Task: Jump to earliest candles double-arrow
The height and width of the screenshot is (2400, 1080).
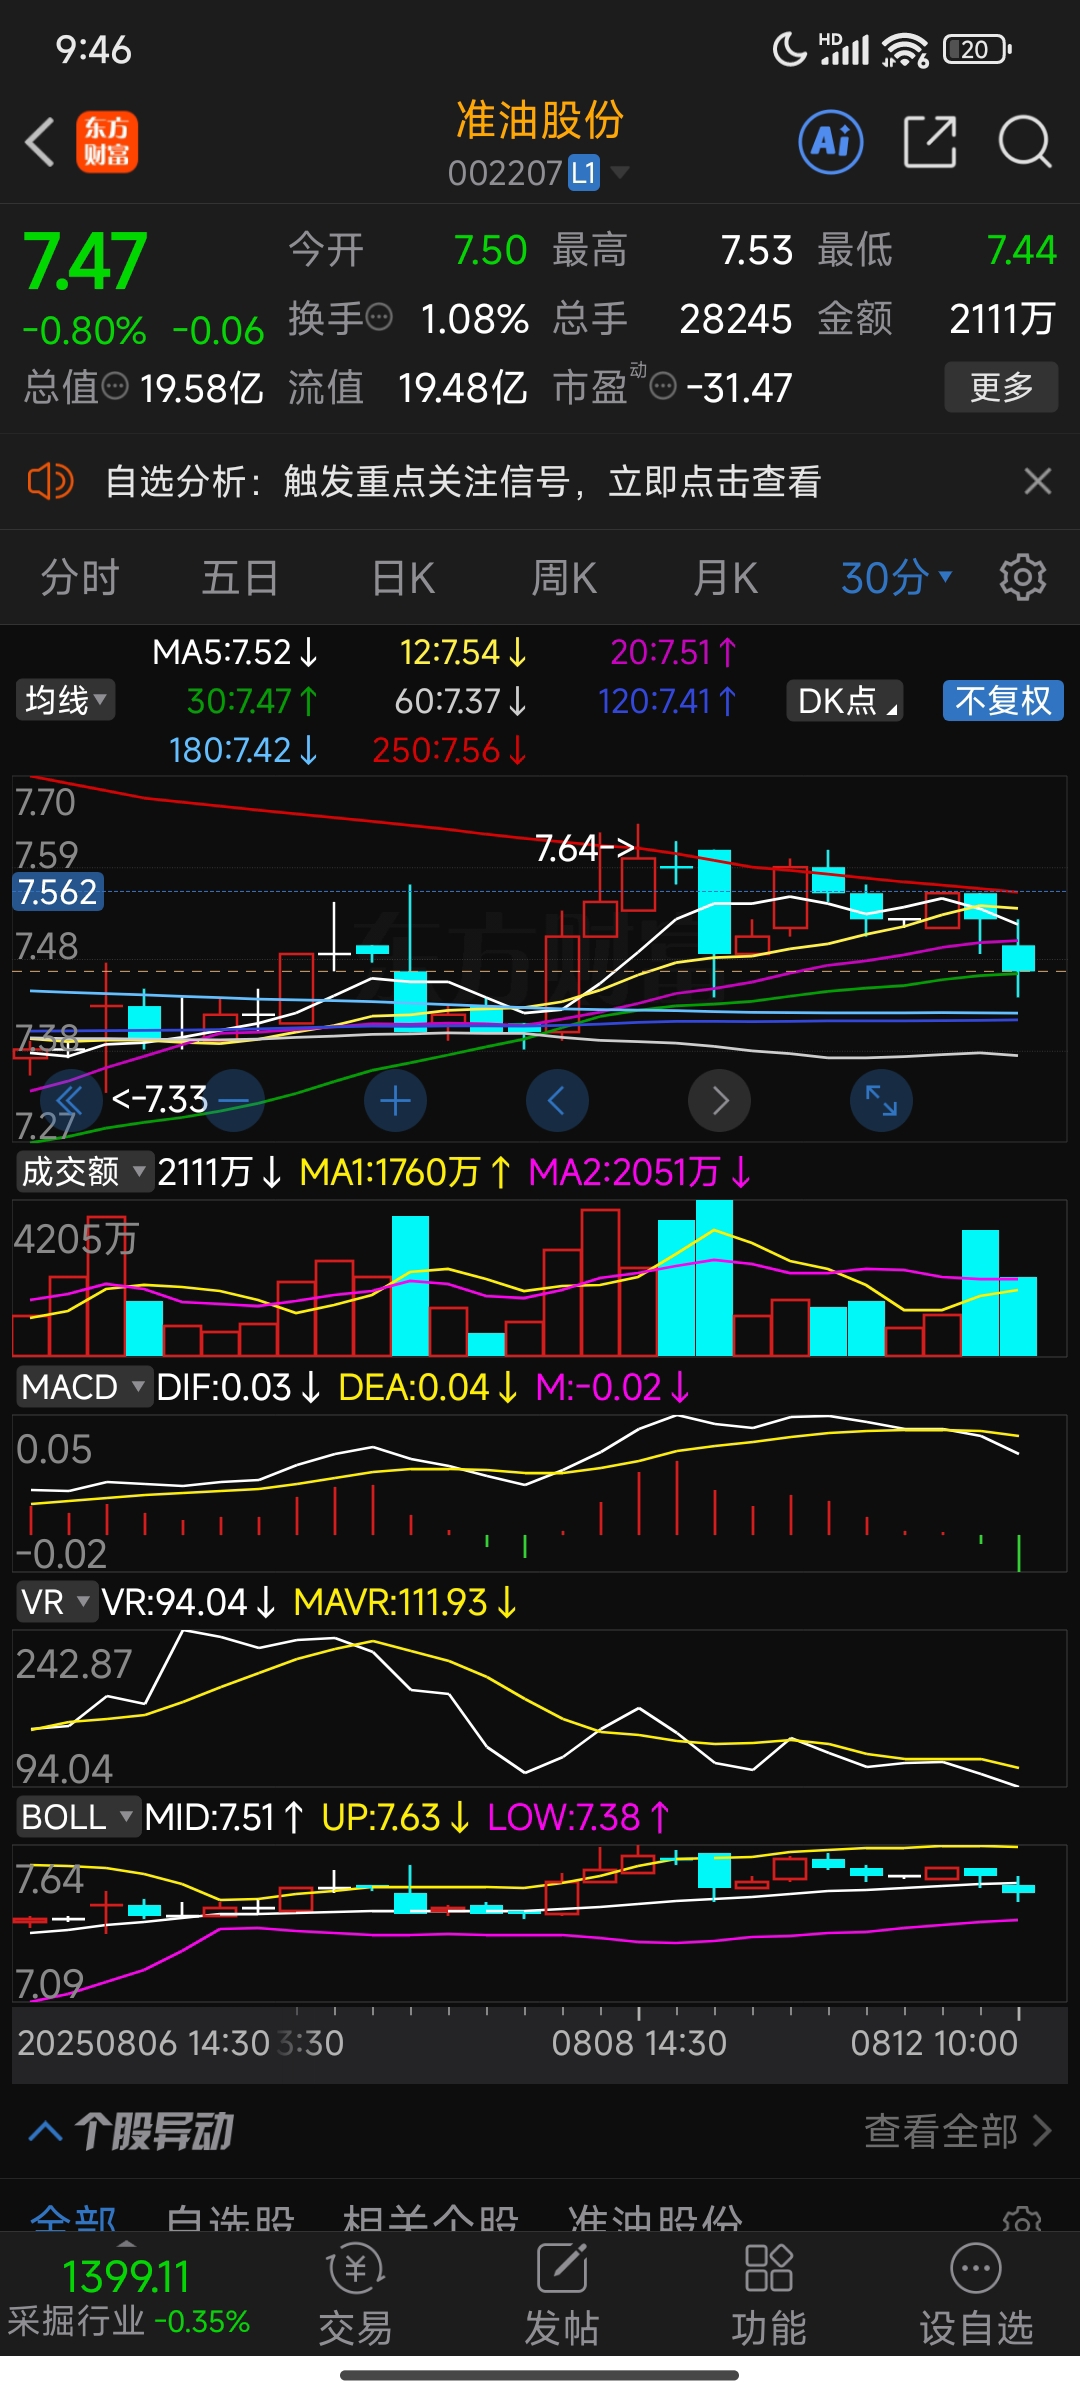Action: 70,1101
